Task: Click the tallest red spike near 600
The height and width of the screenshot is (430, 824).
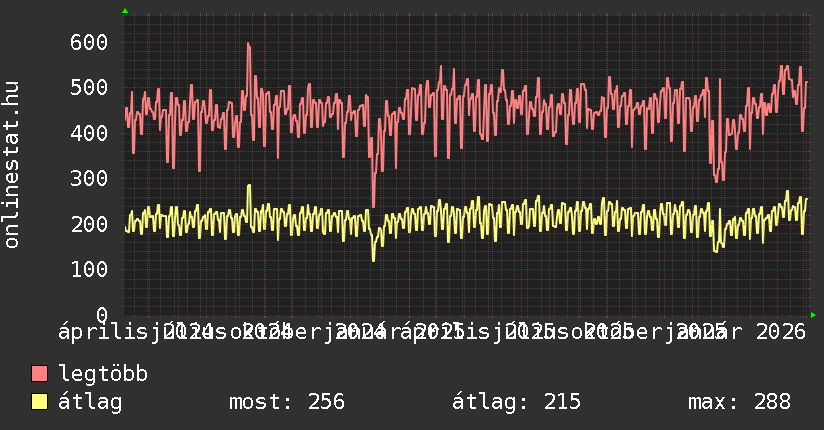Action: pos(248,45)
